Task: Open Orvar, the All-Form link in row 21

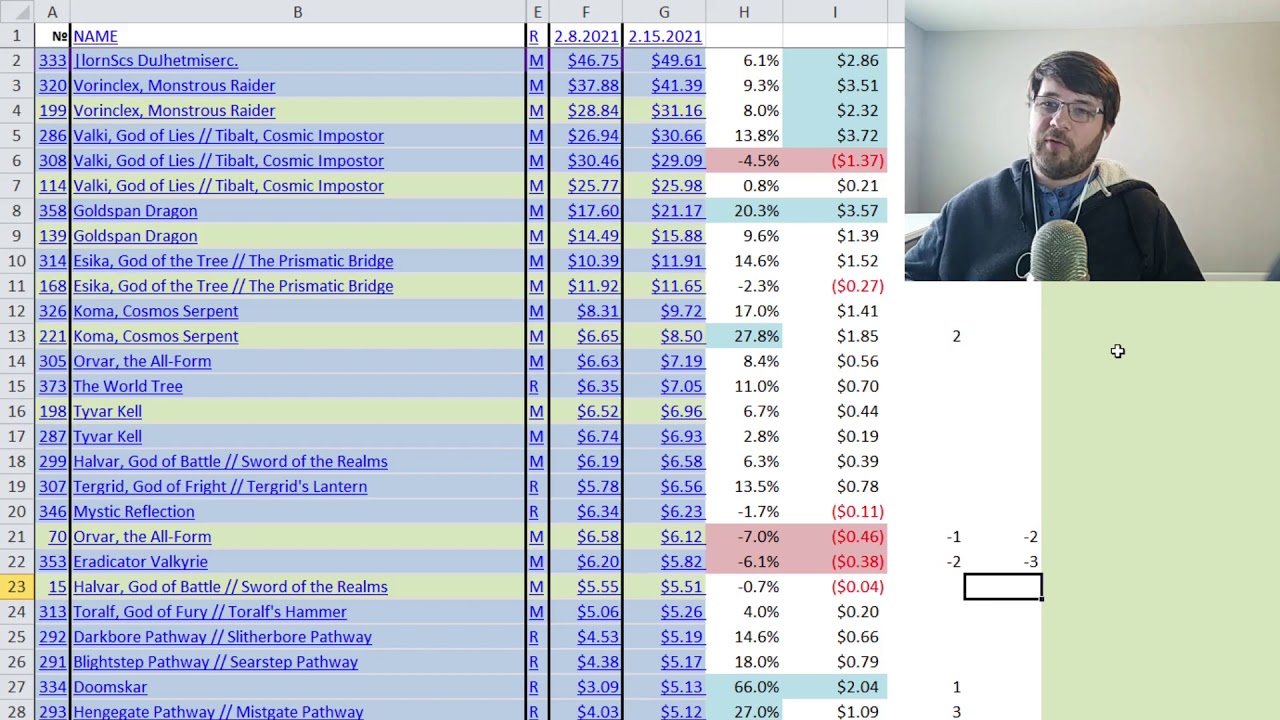Action: [142, 537]
